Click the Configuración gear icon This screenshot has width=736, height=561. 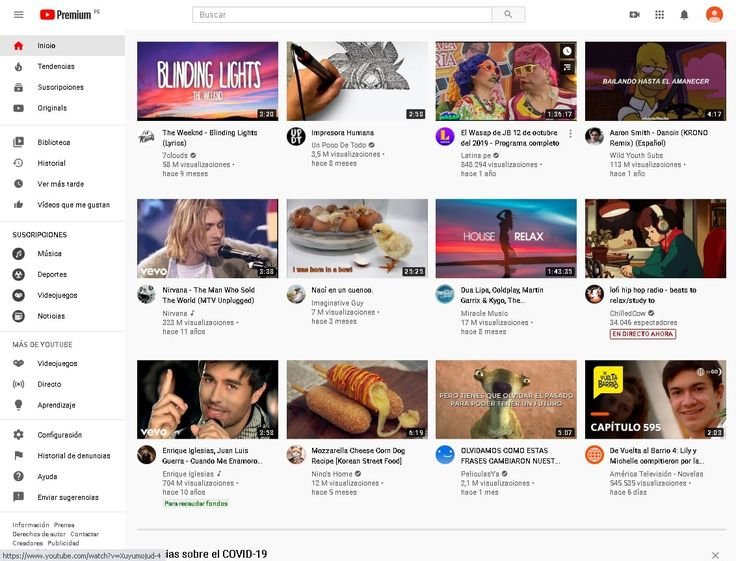[x=18, y=435]
